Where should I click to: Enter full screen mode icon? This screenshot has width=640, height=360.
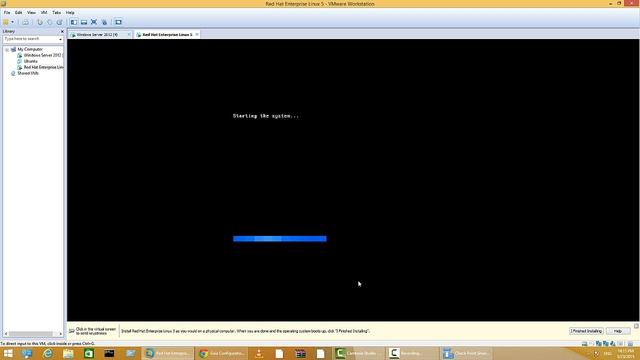click(94, 22)
